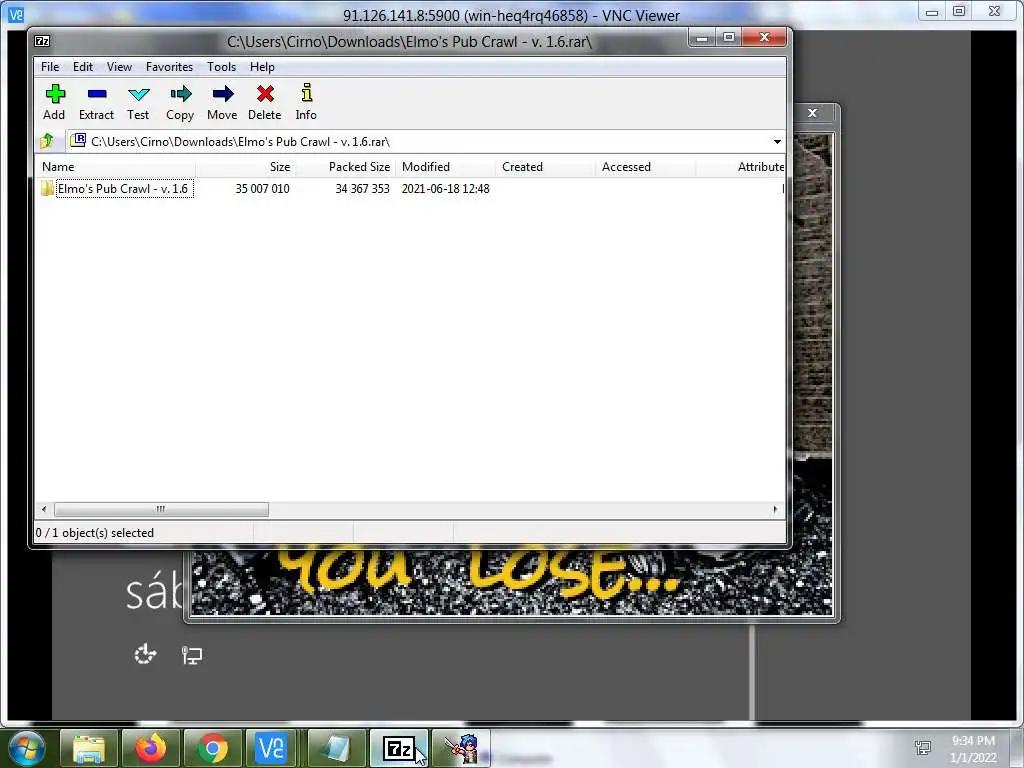Close the 7-Zip archive window
This screenshot has width=1024, height=768.
click(765, 38)
